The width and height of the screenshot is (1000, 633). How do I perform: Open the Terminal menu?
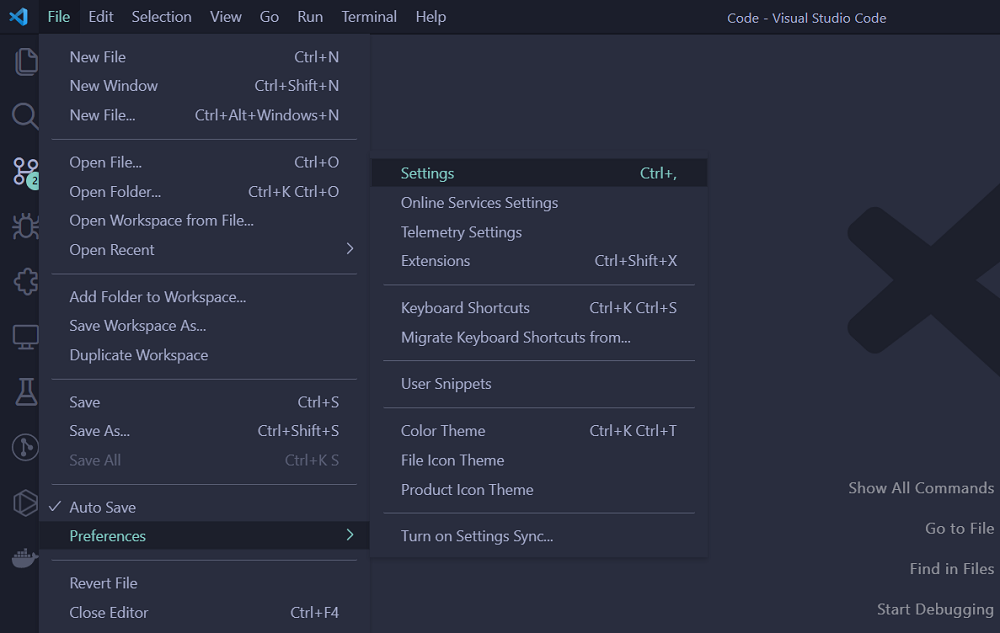369,17
